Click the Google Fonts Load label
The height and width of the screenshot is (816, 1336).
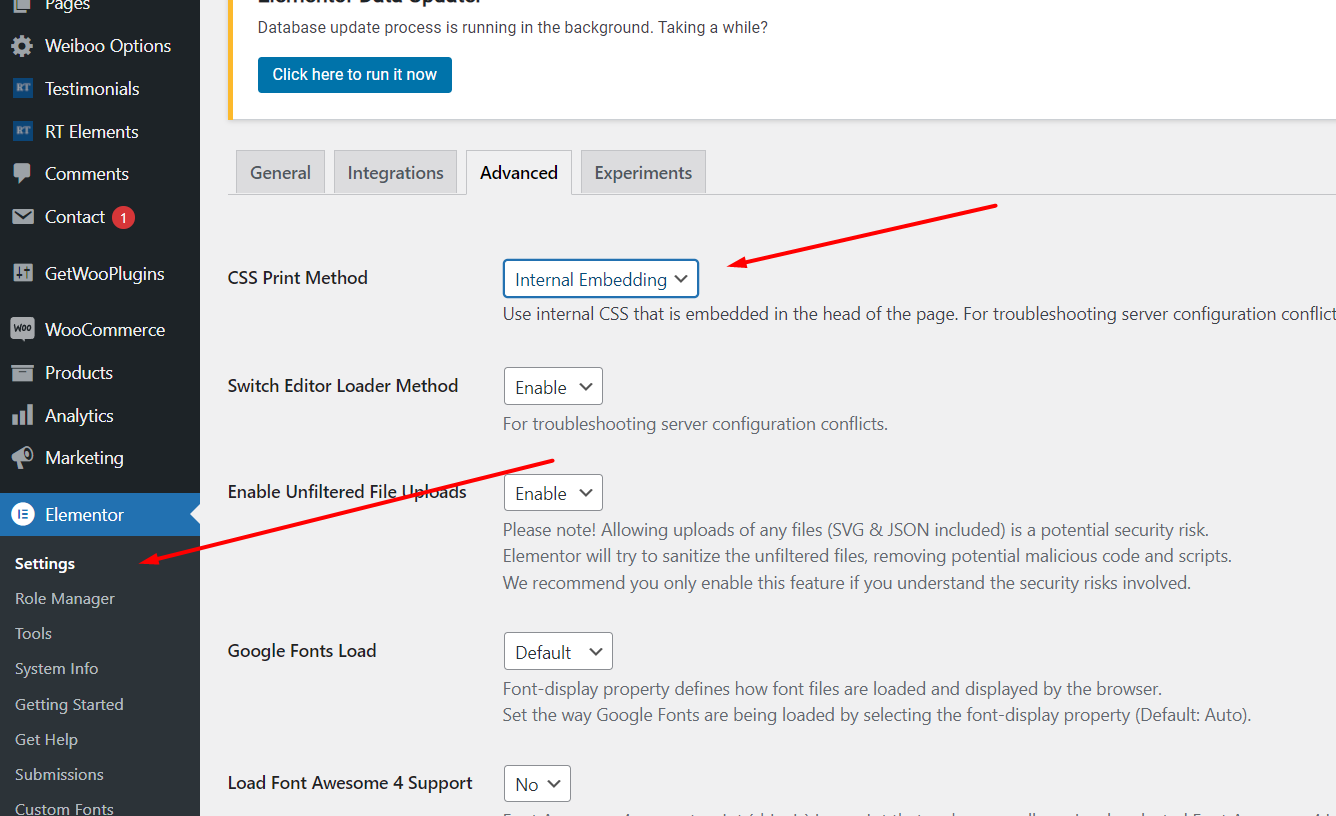(302, 651)
